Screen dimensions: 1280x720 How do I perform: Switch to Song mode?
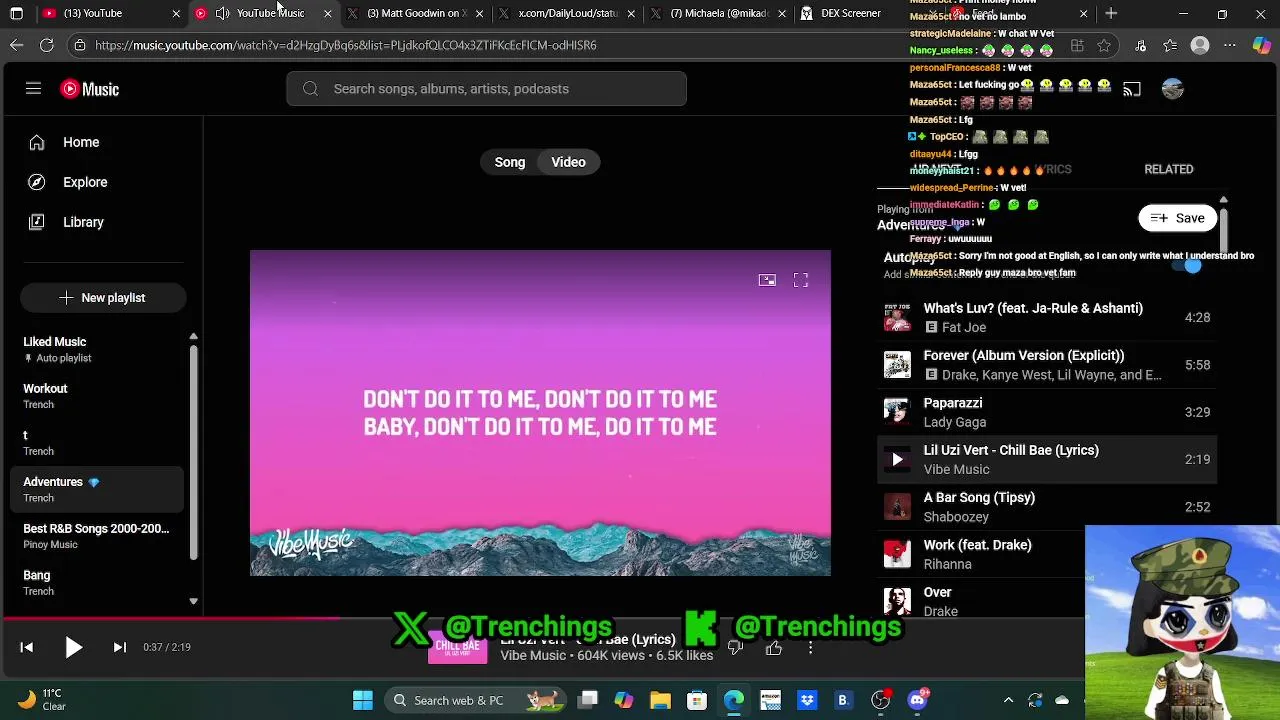click(510, 162)
